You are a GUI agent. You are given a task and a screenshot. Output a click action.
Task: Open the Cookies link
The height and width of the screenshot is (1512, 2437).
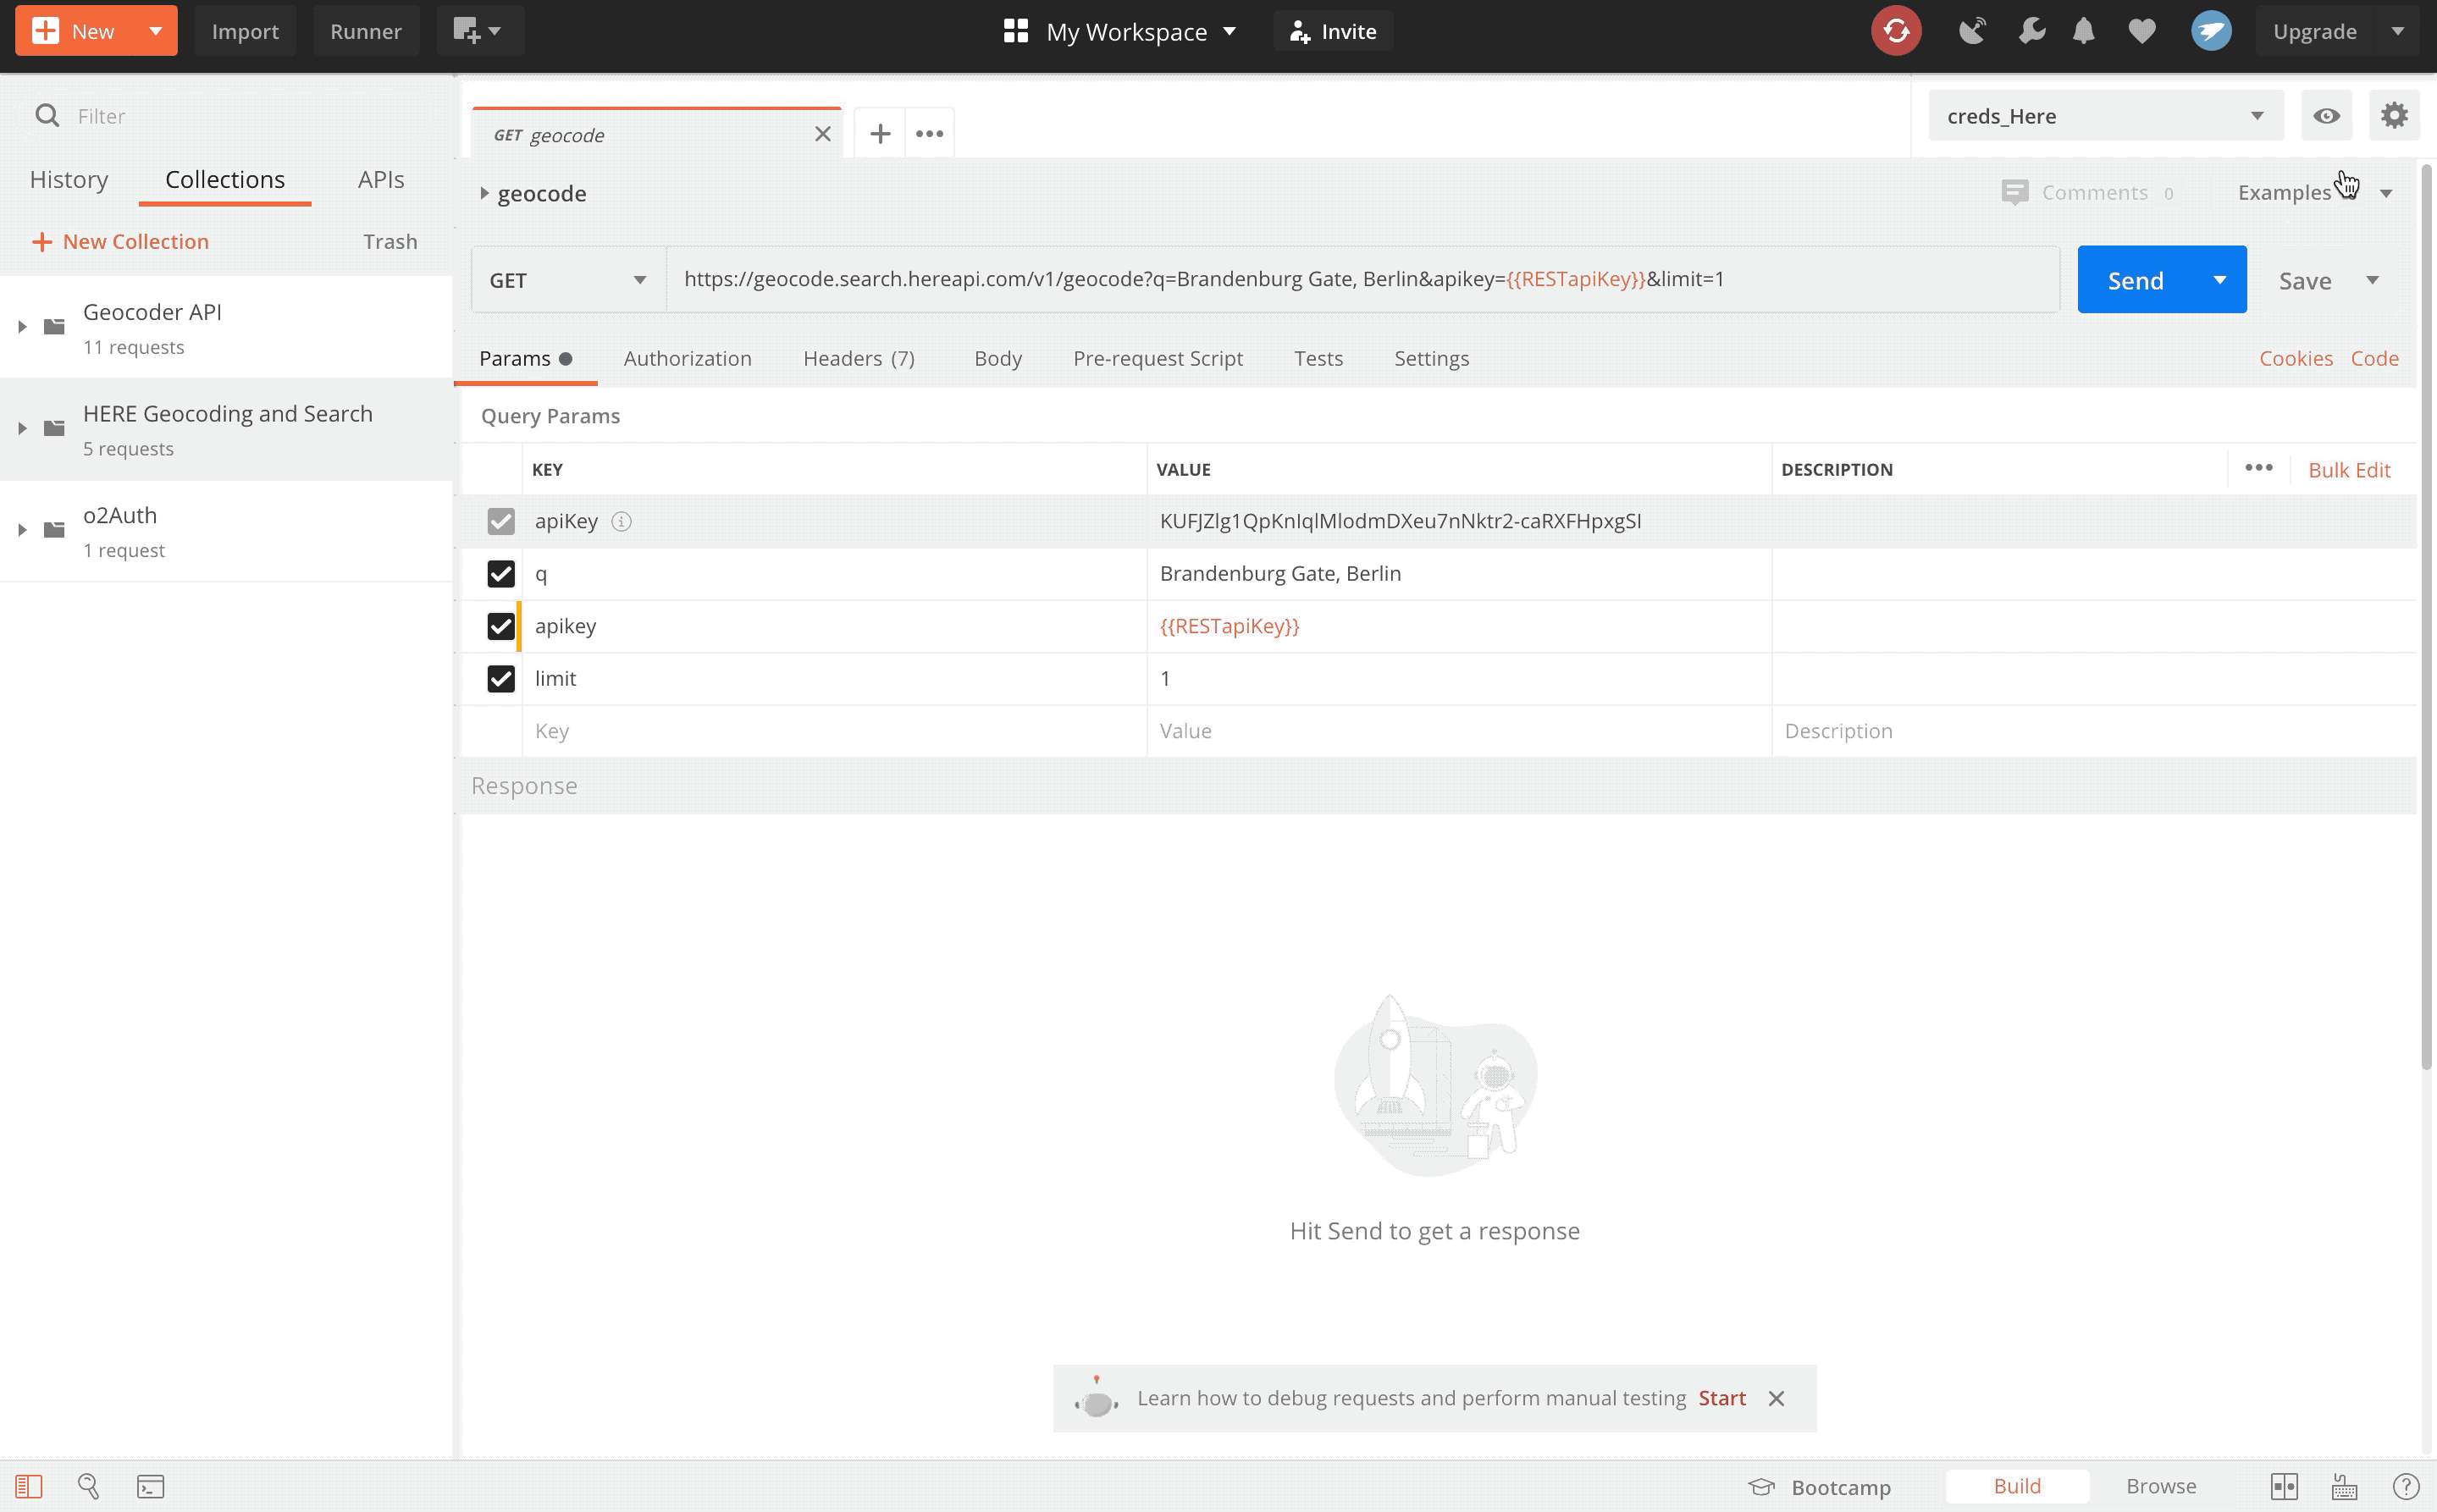tap(2295, 358)
